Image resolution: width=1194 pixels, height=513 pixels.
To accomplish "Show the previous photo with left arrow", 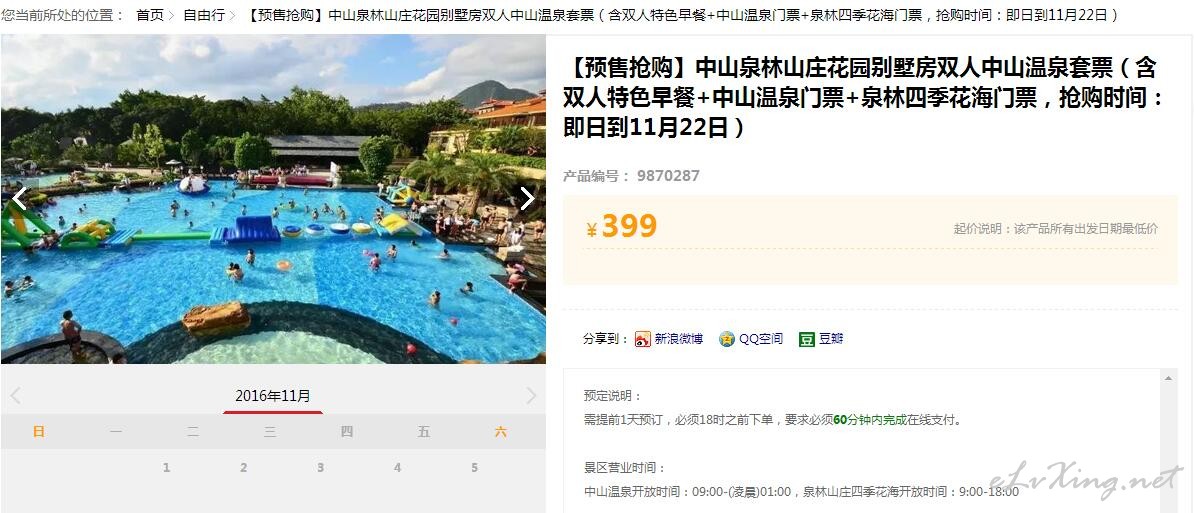I will (19, 199).
